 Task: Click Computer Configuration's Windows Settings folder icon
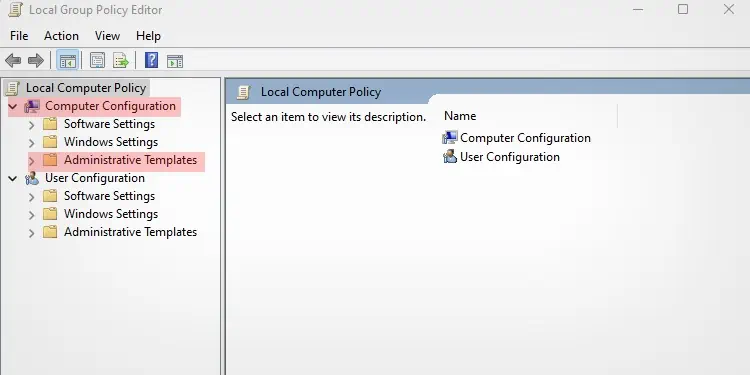pos(50,142)
